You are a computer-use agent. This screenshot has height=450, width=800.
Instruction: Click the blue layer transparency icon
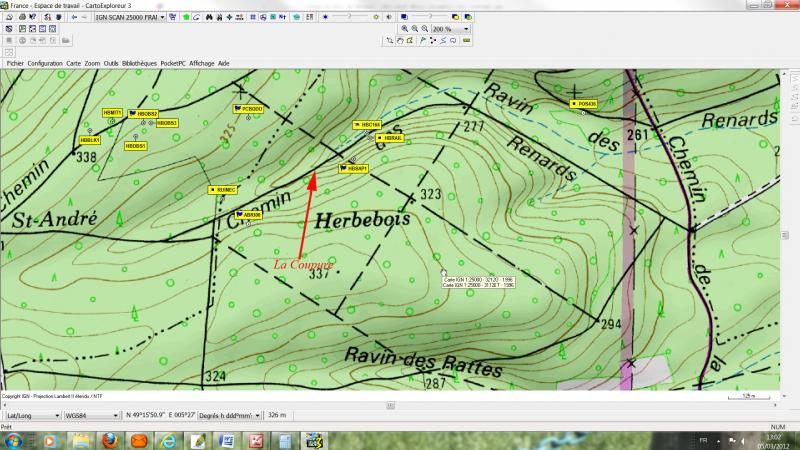(404, 17)
